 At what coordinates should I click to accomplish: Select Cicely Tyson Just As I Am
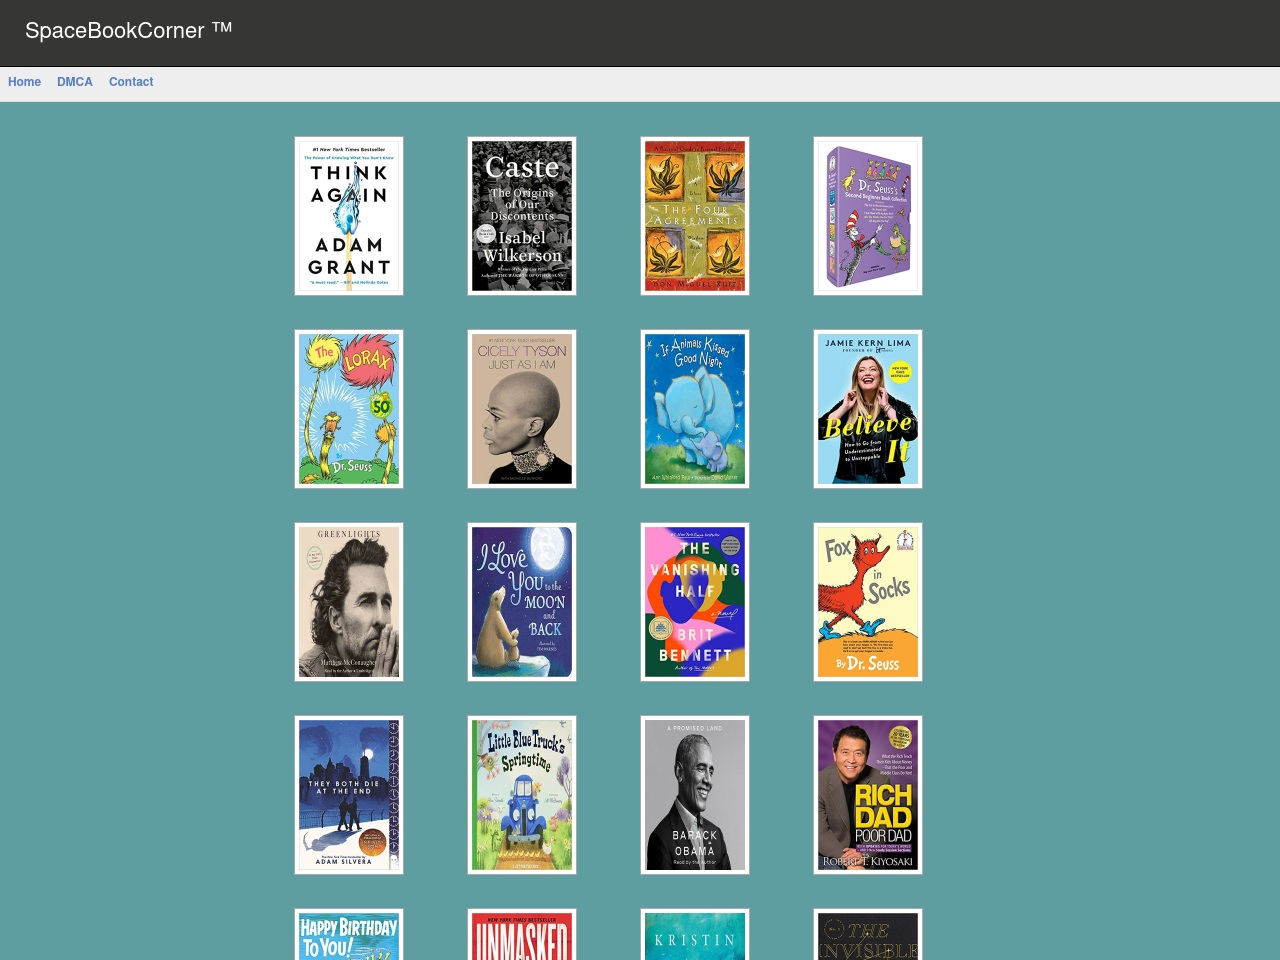tap(522, 409)
